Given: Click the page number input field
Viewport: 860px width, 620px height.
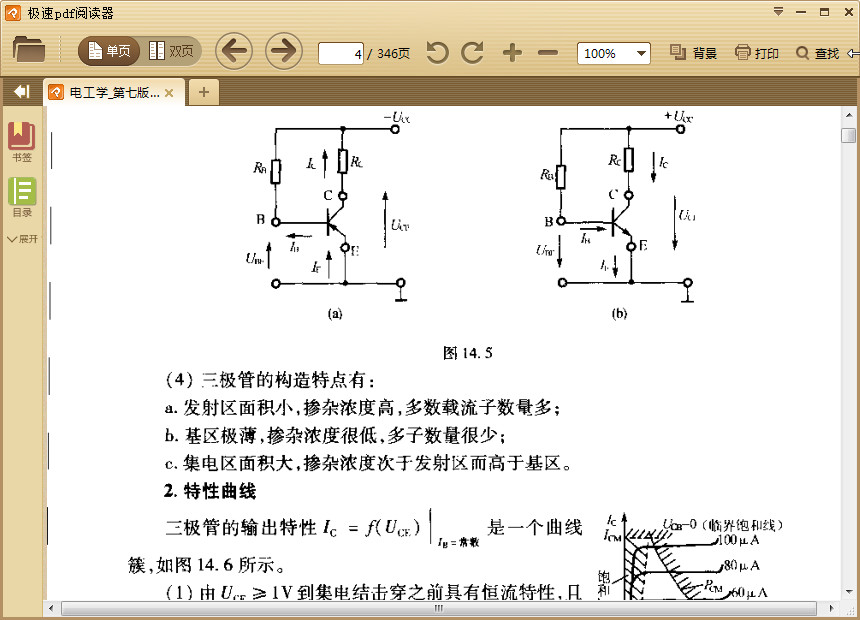Looking at the screenshot, I should pyautogui.click(x=341, y=53).
